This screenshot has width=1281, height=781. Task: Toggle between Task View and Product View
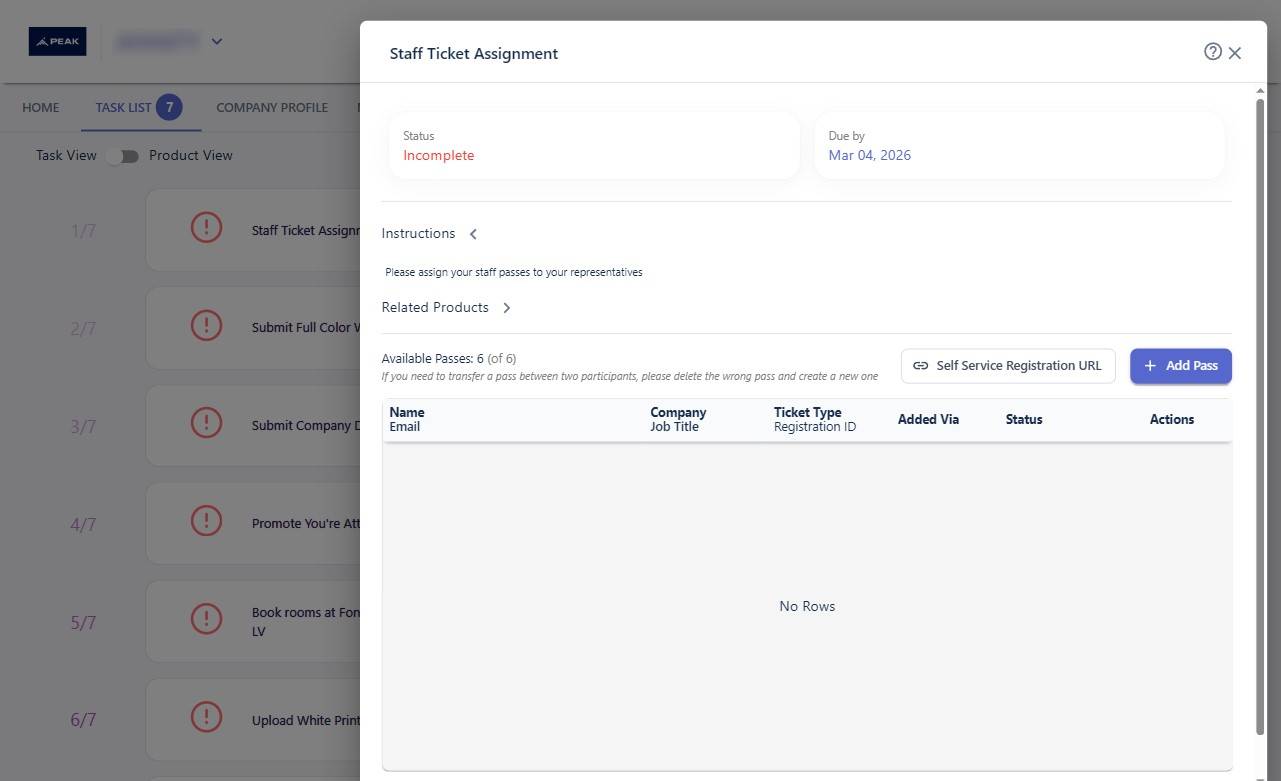[123, 156]
